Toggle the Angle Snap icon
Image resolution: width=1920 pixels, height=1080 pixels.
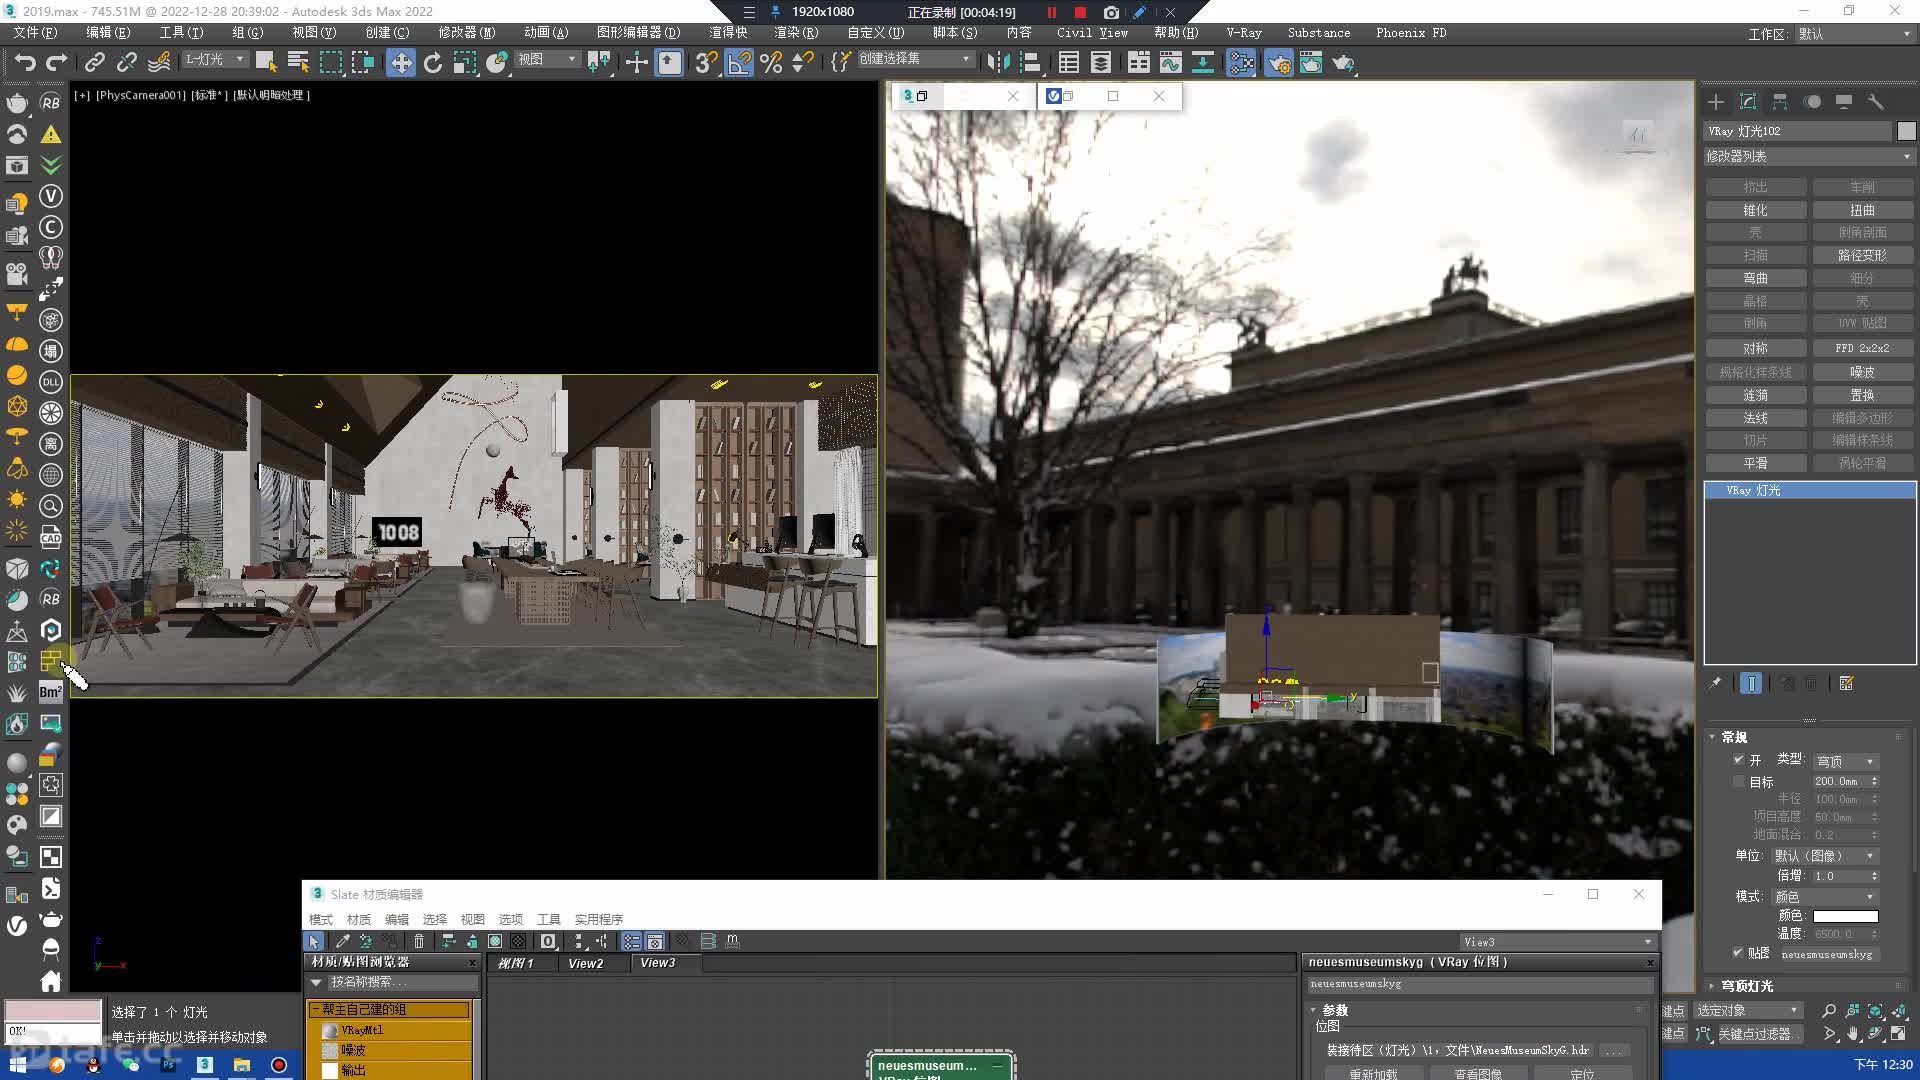[x=739, y=63]
